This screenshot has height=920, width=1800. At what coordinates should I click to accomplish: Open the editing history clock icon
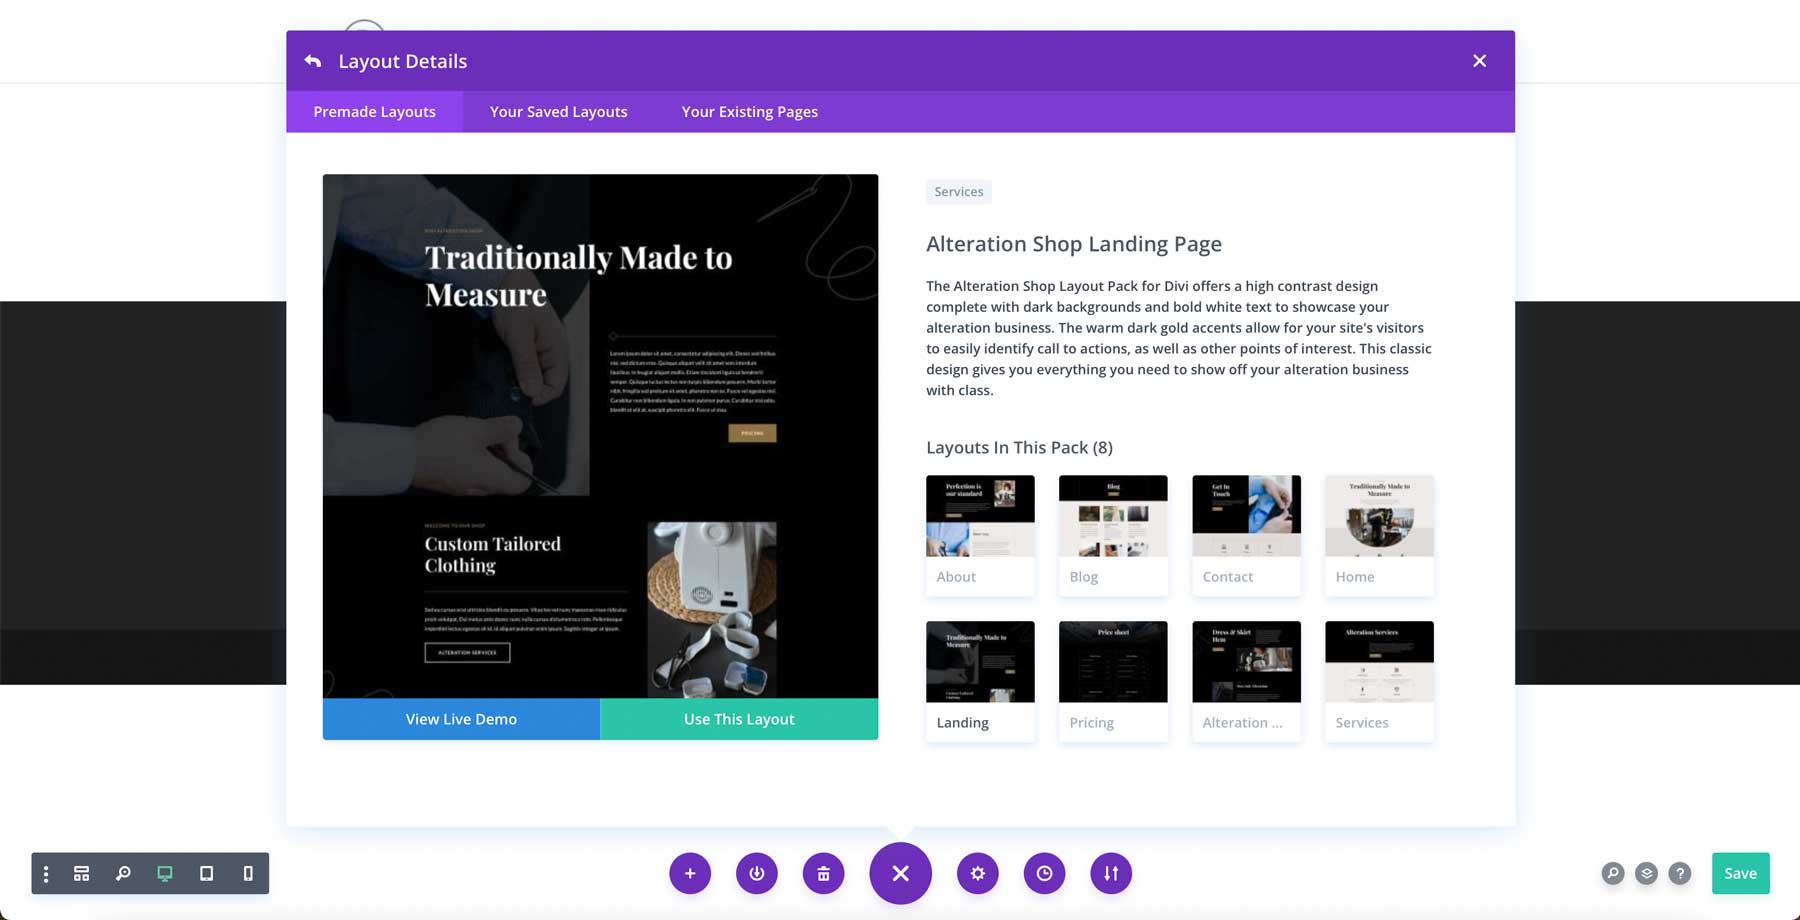tap(1044, 873)
